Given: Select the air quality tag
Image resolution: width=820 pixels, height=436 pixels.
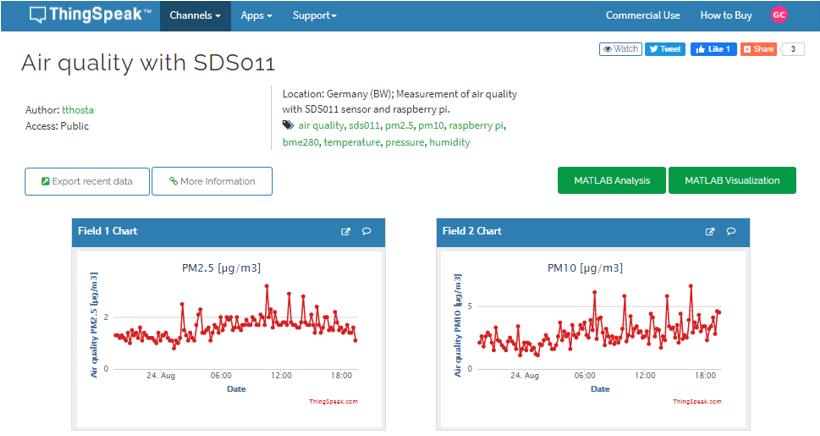Looking at the screenshot, I should tap(321, 125).
